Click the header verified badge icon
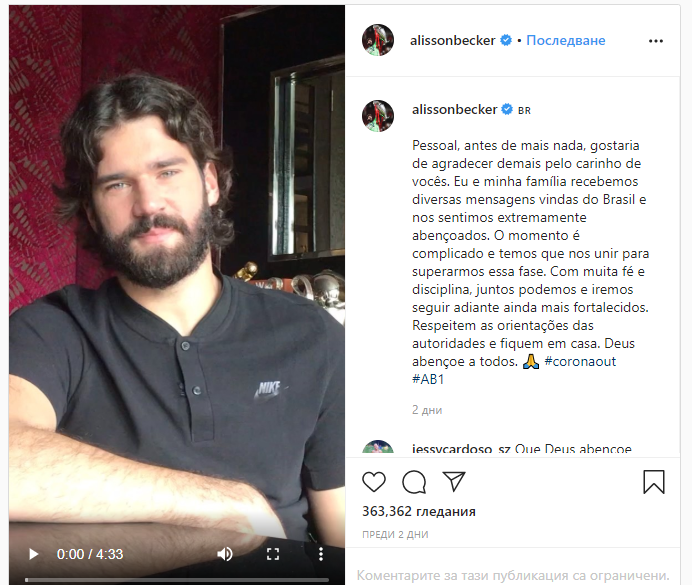692x585 pixels. pos(506,40)
